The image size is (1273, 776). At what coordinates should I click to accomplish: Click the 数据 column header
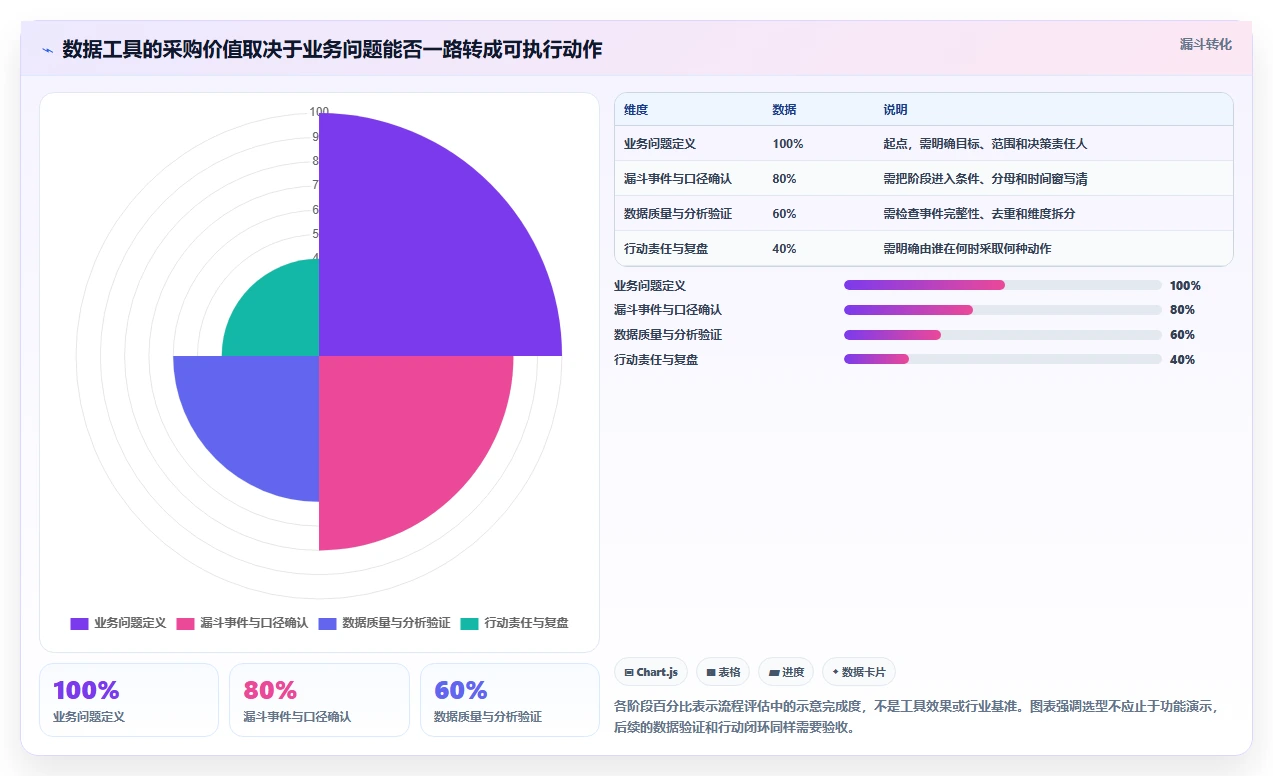coord(784,110)
